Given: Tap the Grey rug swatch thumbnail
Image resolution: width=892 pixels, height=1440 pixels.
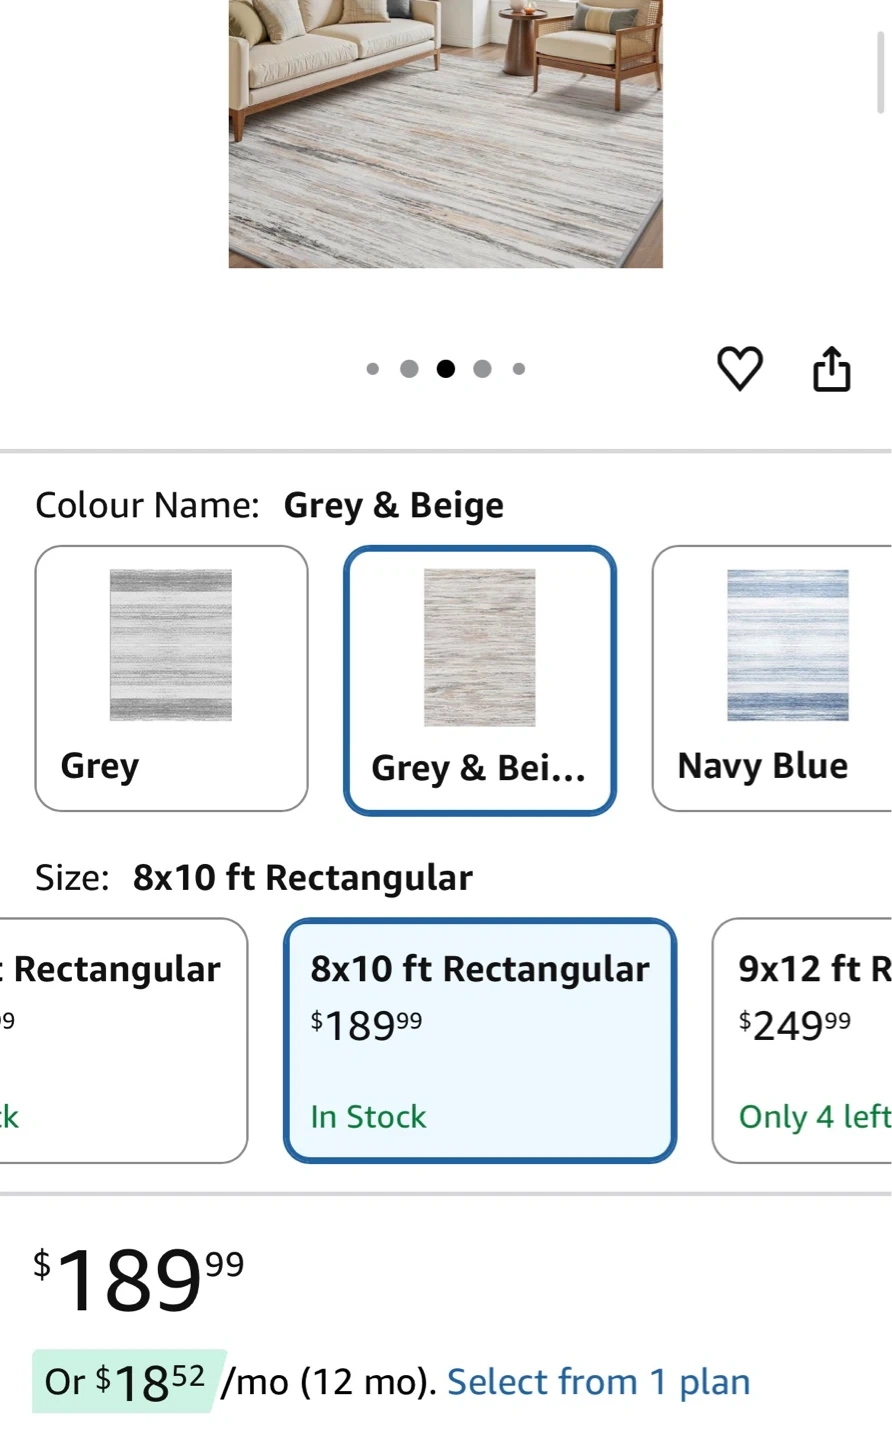Looking at the screenshot, I should click(x=171, y=645).
